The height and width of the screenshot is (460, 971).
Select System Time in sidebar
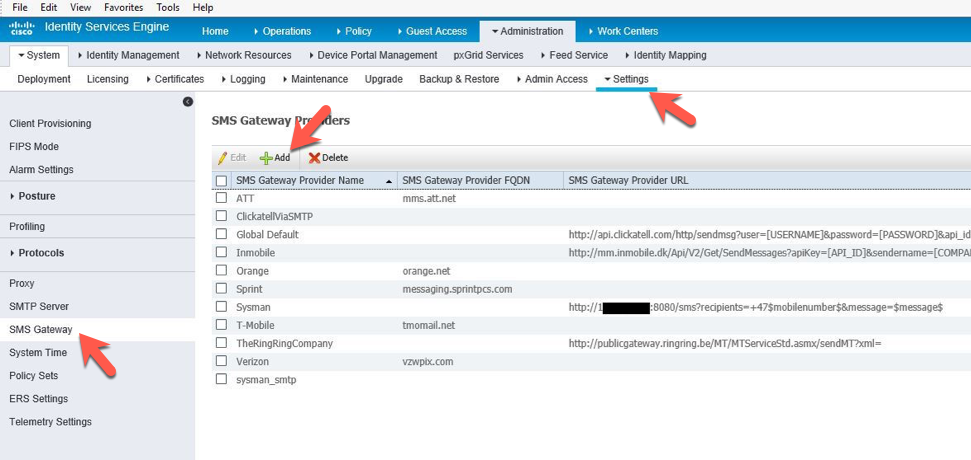click(x=38, y=353)
